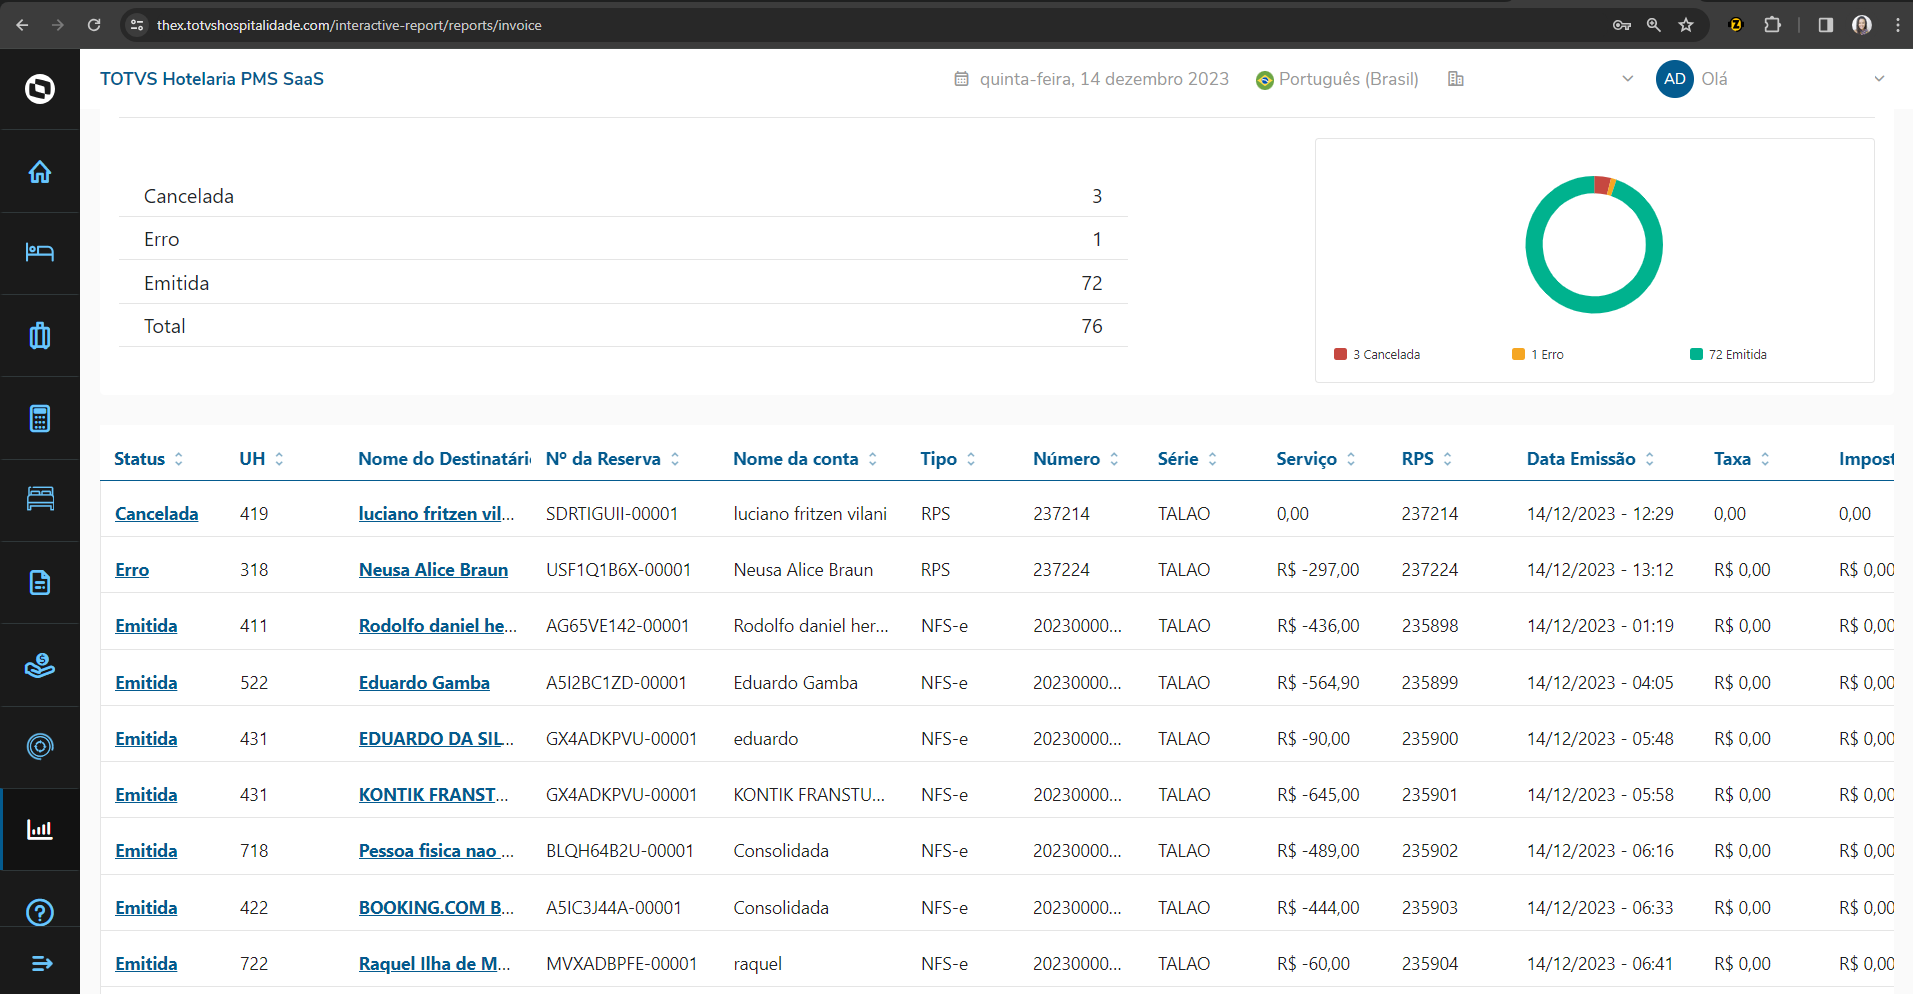The image size is (1913, 994).
Task: Click the R$ -564,90 service value
Action: point(1318,683)
